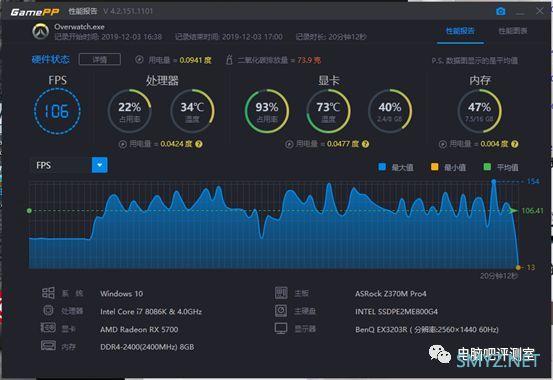Click the graphics card icon

pyautogui.click(x=48, y=328)
